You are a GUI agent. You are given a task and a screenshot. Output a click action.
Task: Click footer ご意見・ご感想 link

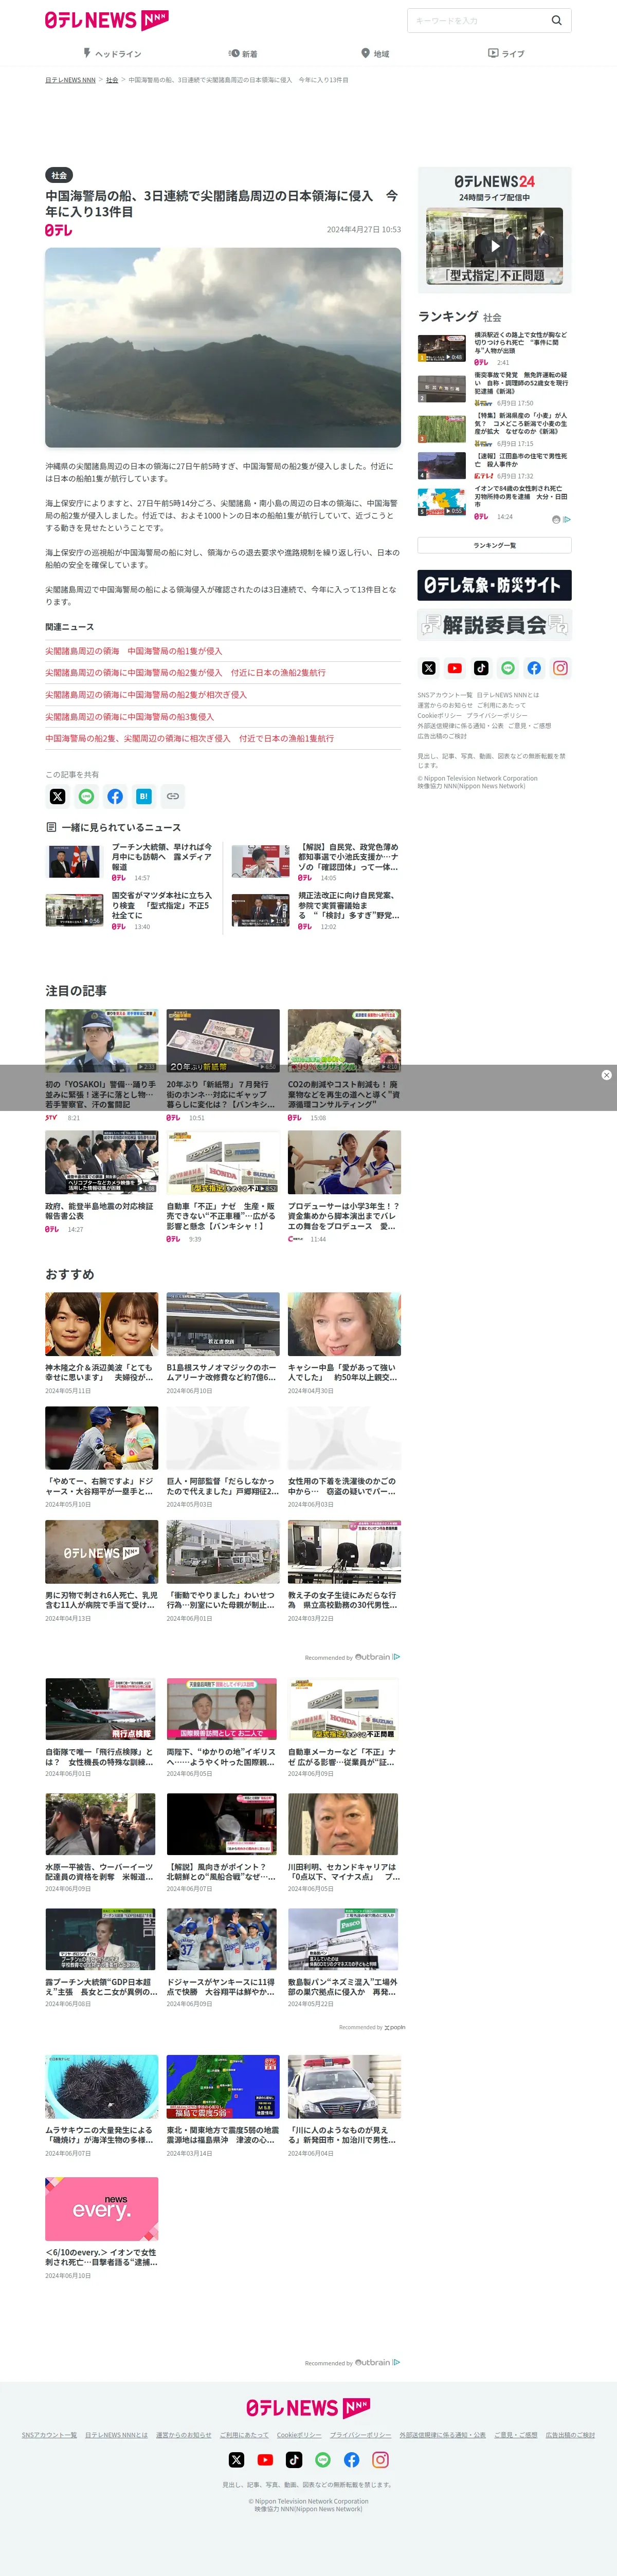515,2435
